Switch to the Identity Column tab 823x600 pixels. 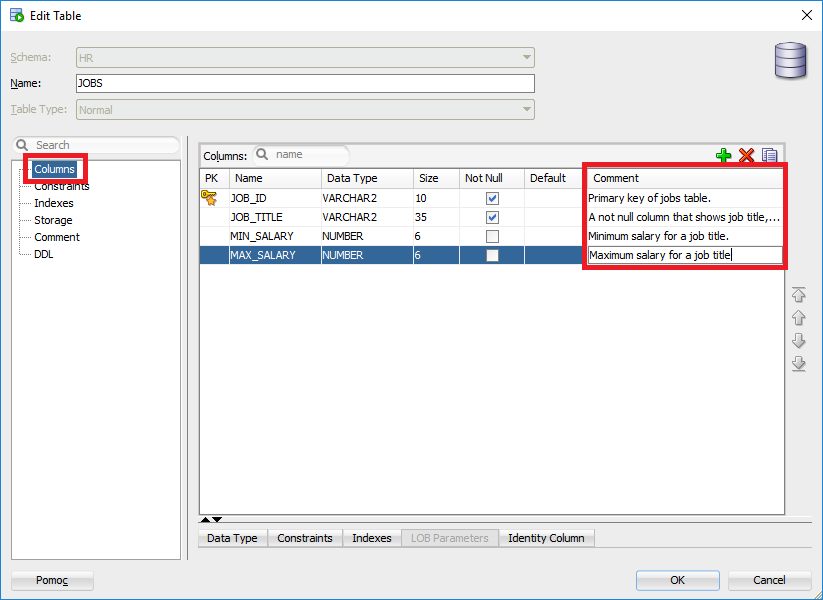545,538
